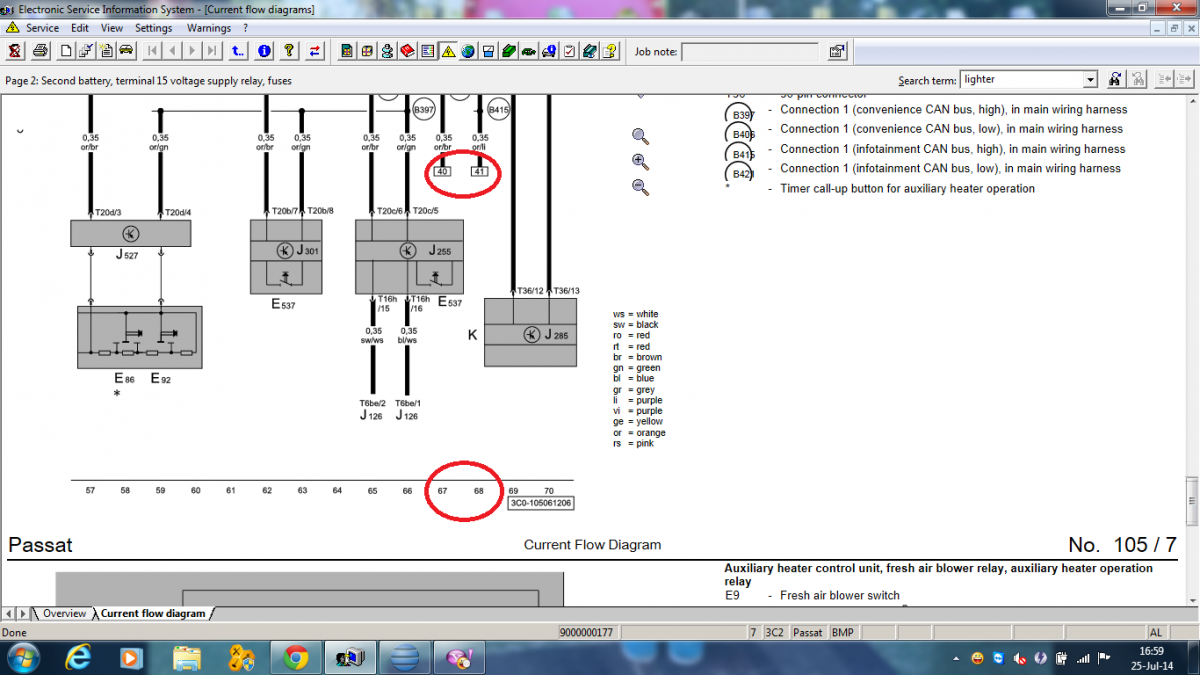The width and height of the screenshot is (1200, 675).
Task: Click the 'ws = white' legend entry
Action: 636,314
